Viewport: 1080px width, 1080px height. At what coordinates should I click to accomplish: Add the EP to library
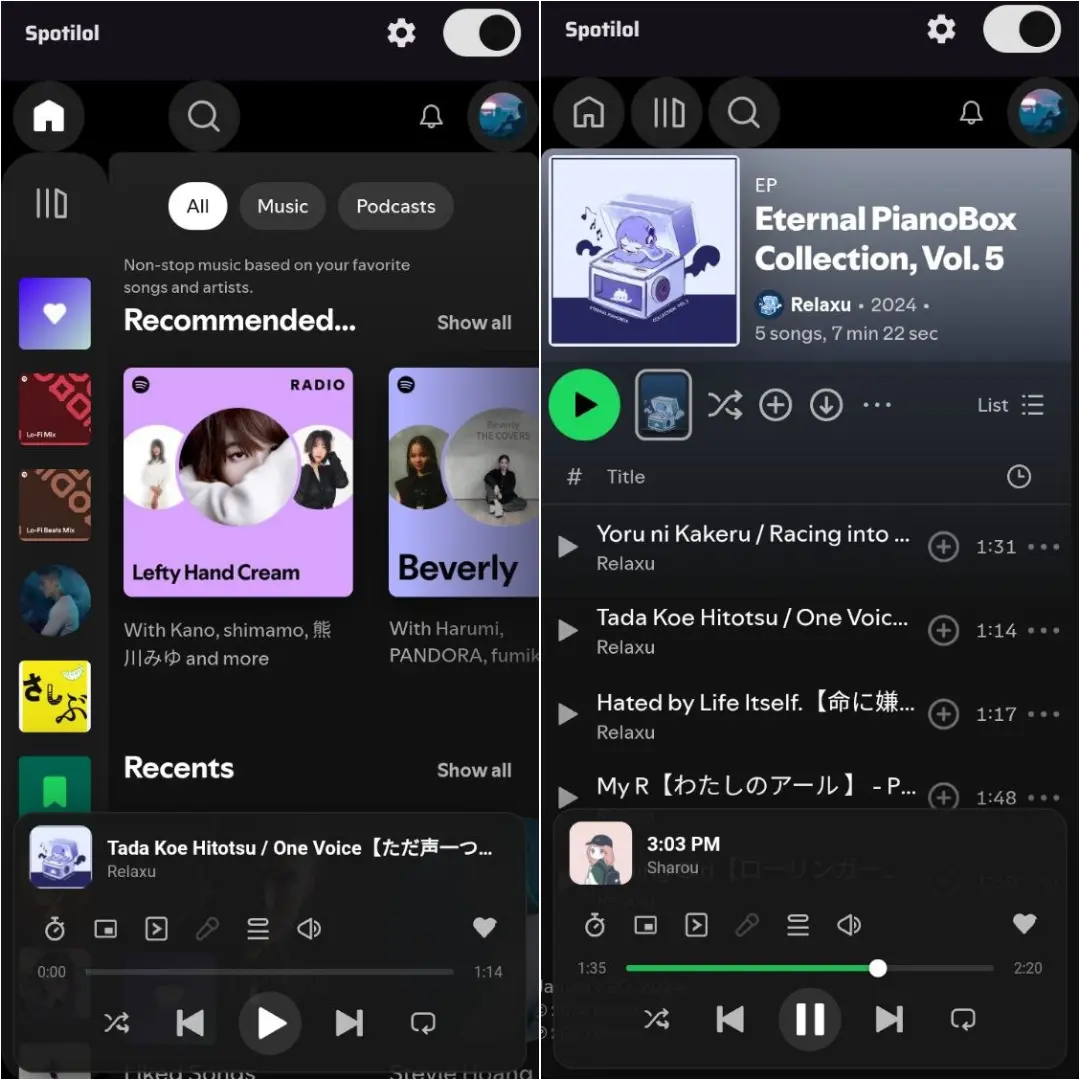[776, 405]
